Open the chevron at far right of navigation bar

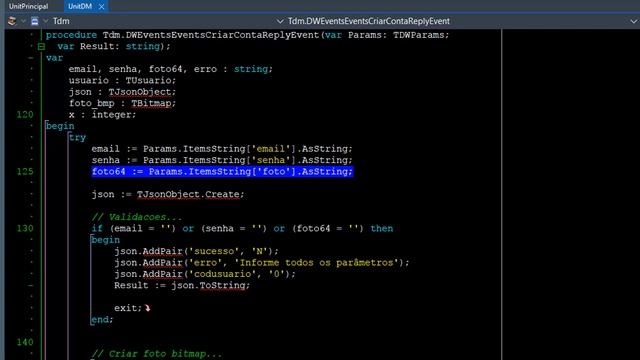point(633,21)
